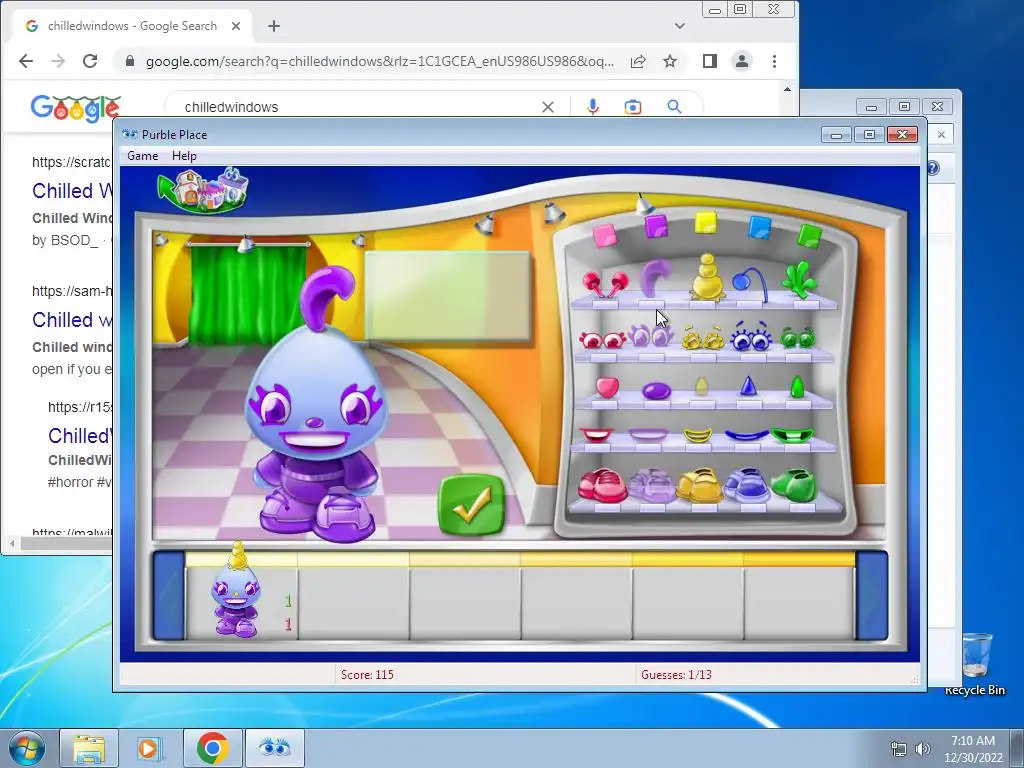Click the taskbar volume icon
This screenshot has width=1024, height=768.
923,749
